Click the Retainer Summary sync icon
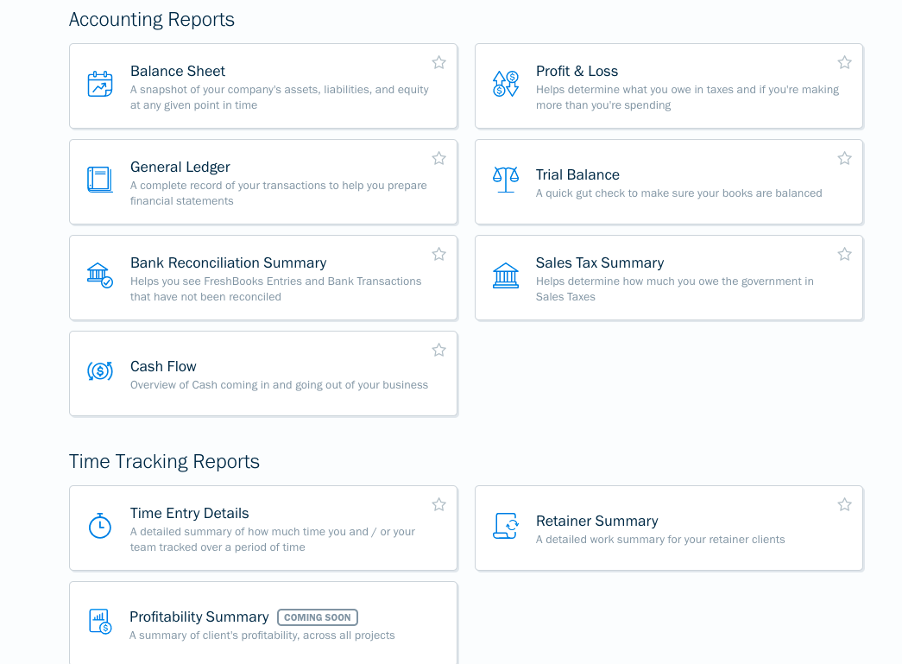This screenshot has width=902, height=664. pyautogui.click(x=506, y=526)
